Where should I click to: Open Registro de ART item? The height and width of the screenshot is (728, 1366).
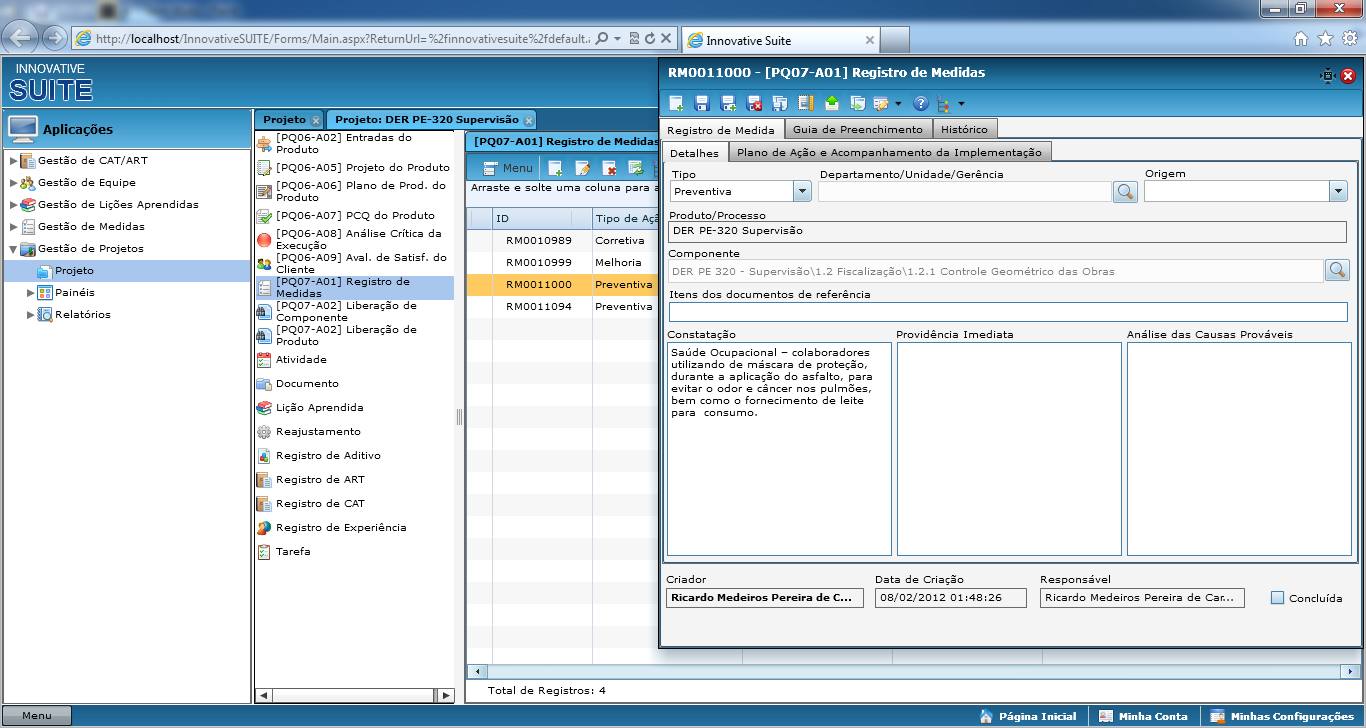pos(310,479)
